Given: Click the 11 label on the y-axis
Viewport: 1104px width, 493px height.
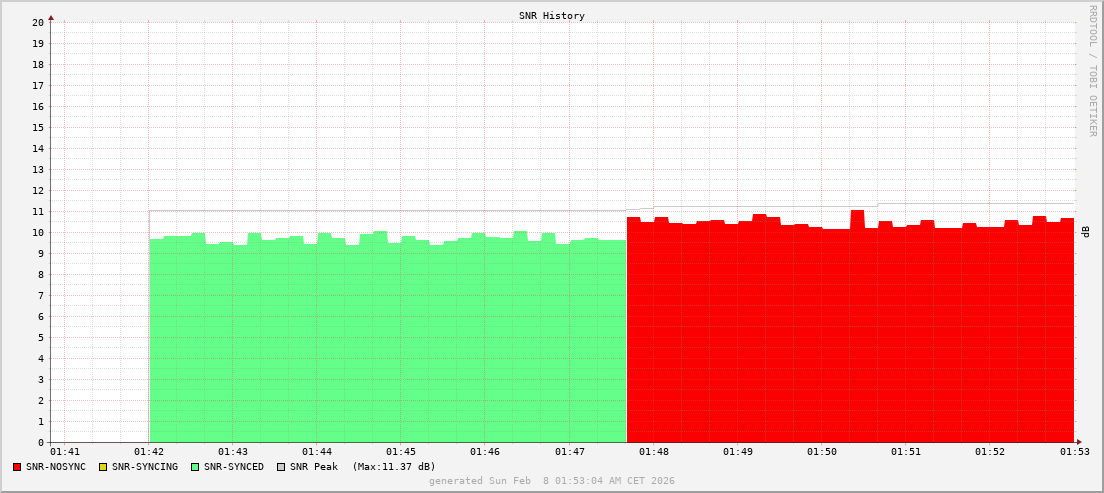Looking at the screenshot, I should pyautogui.click(x=38, y=211).
